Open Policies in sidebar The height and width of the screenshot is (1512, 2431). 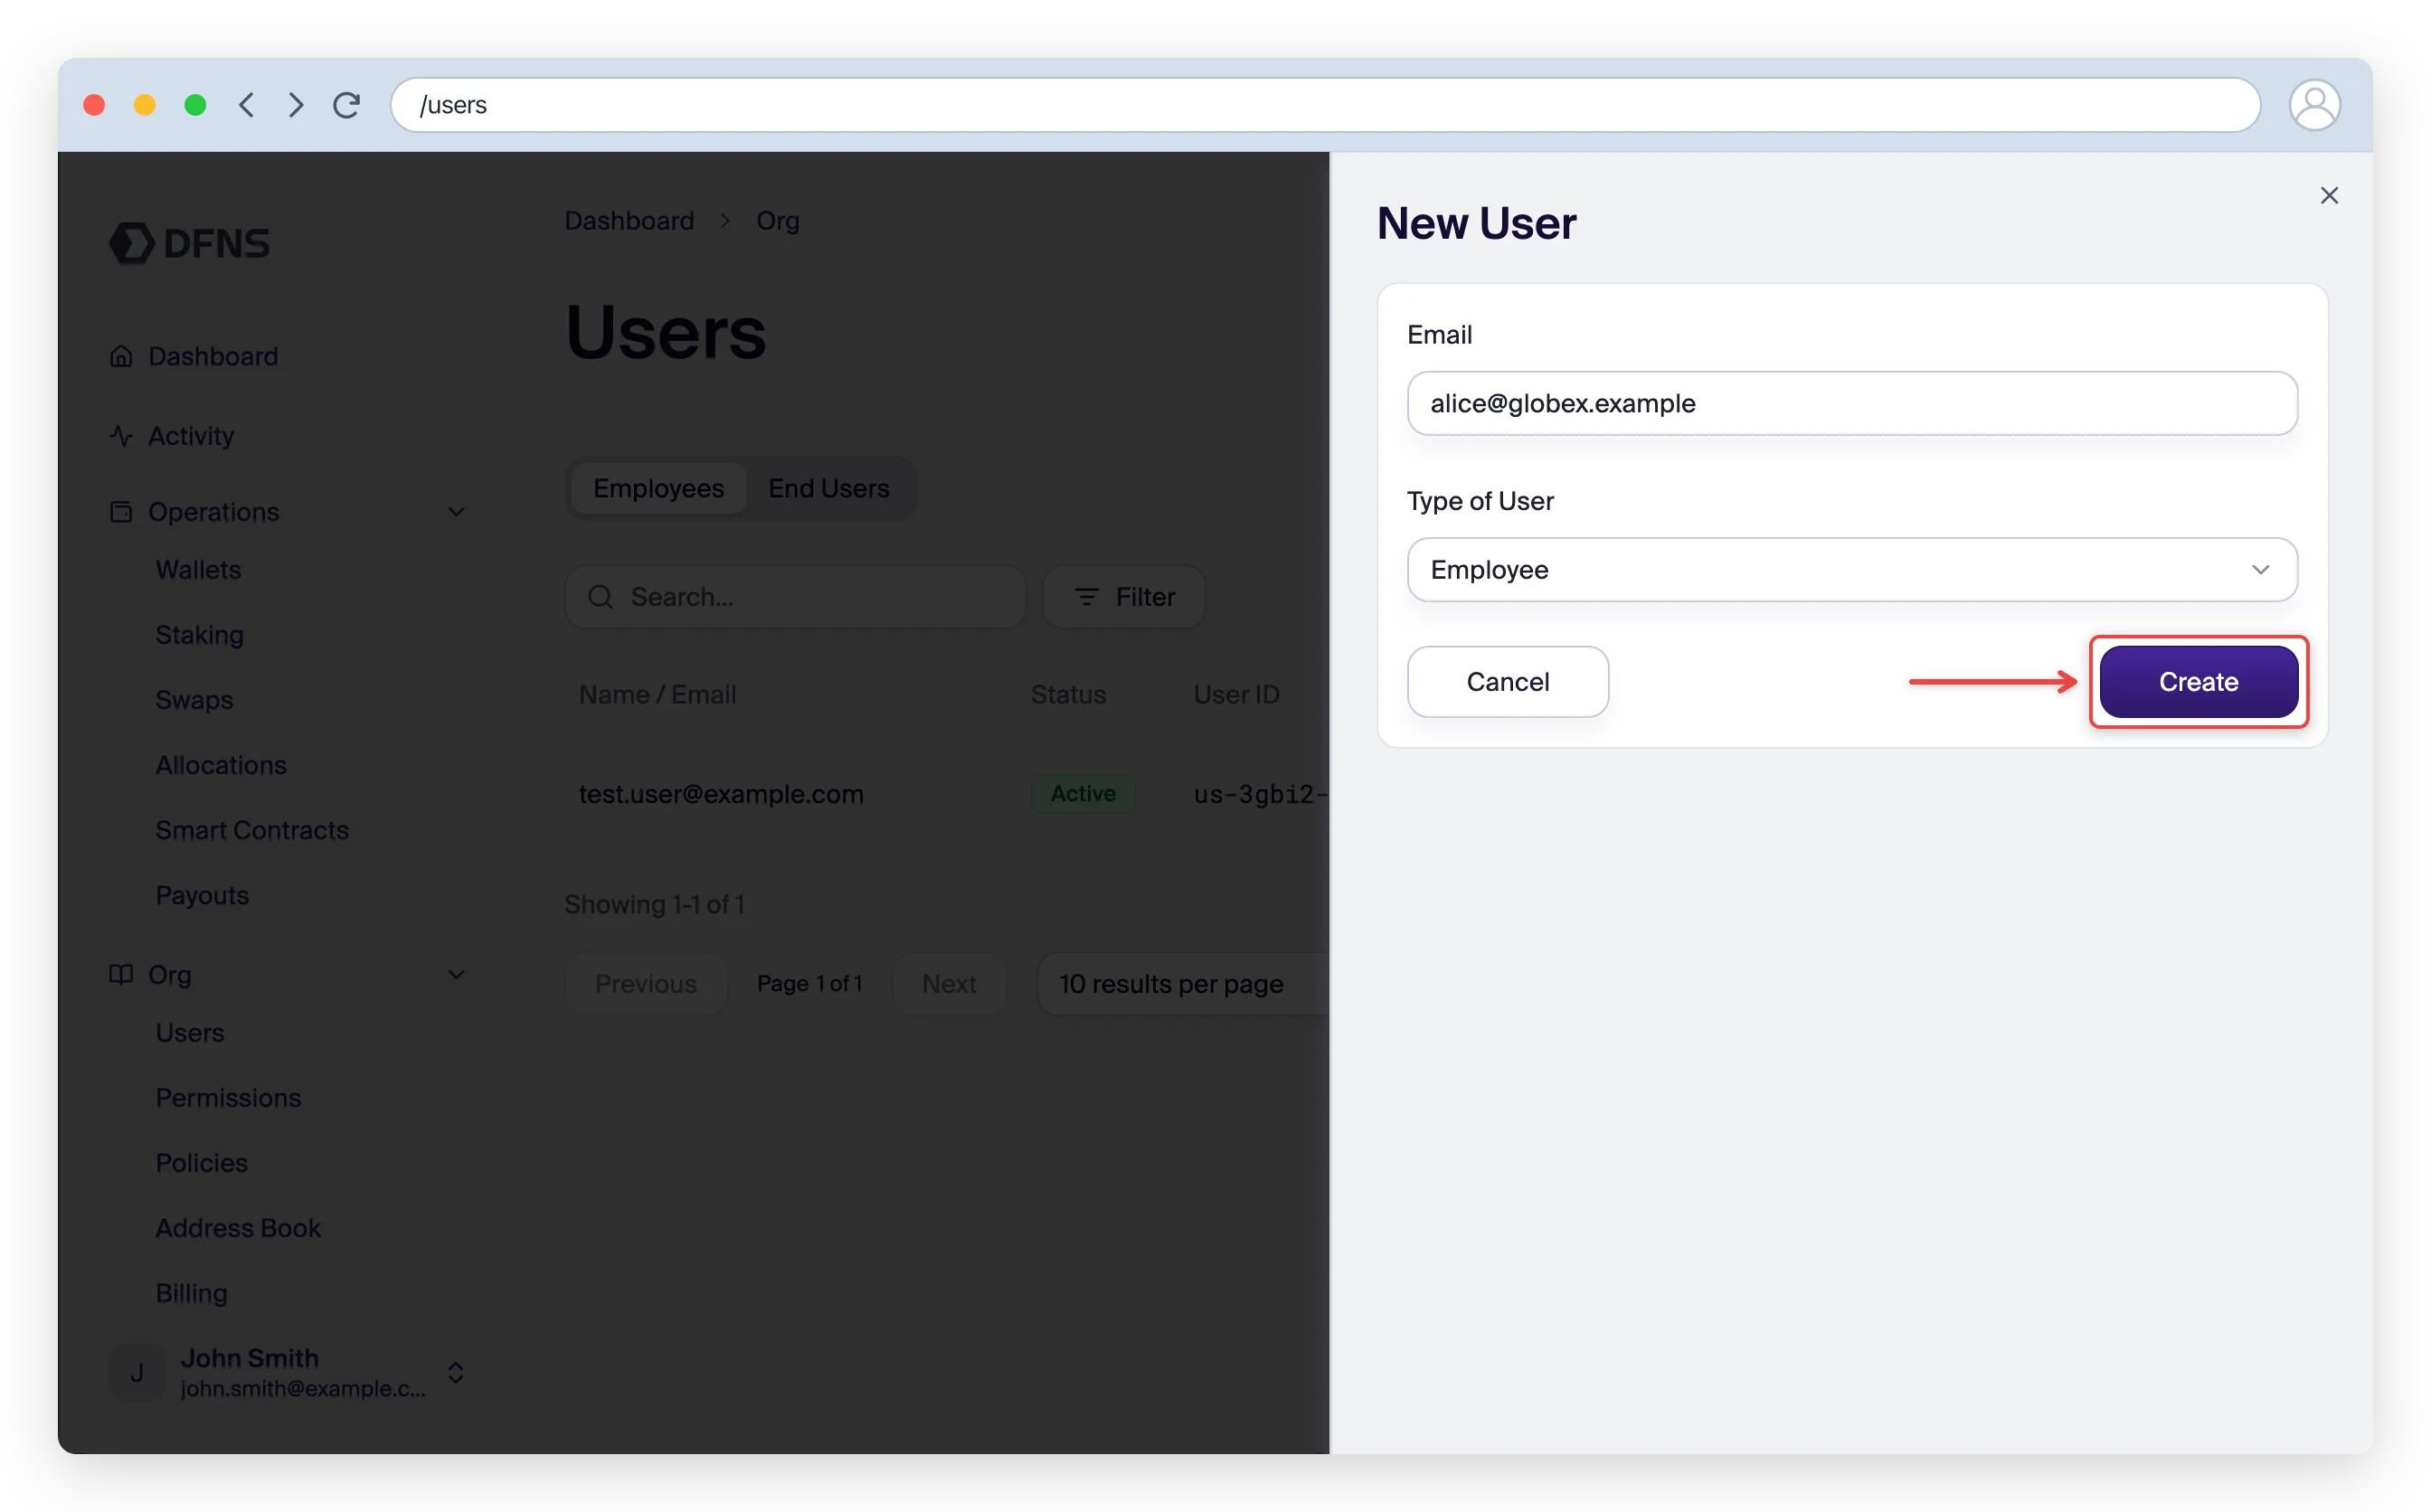click(x=201, y=1162)
